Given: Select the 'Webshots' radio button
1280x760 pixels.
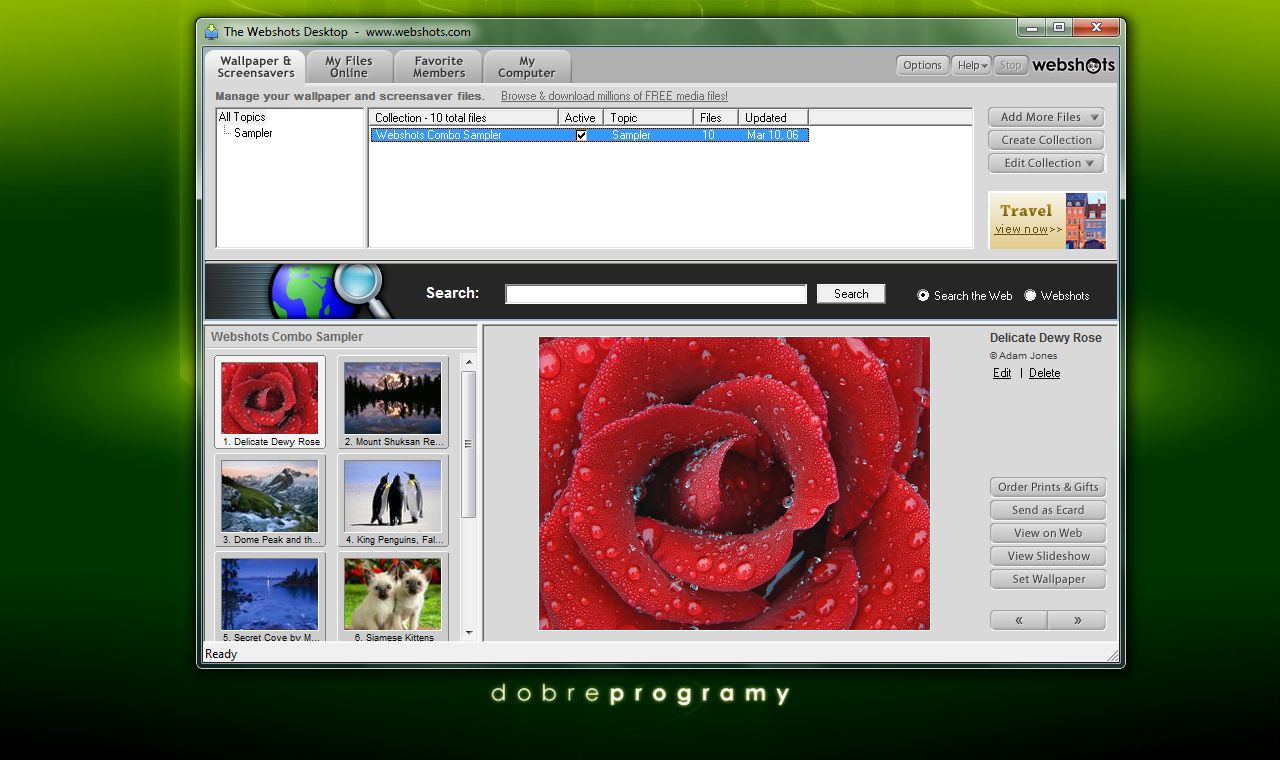Looking at the screenshot, I should [x=1030, y=295].
